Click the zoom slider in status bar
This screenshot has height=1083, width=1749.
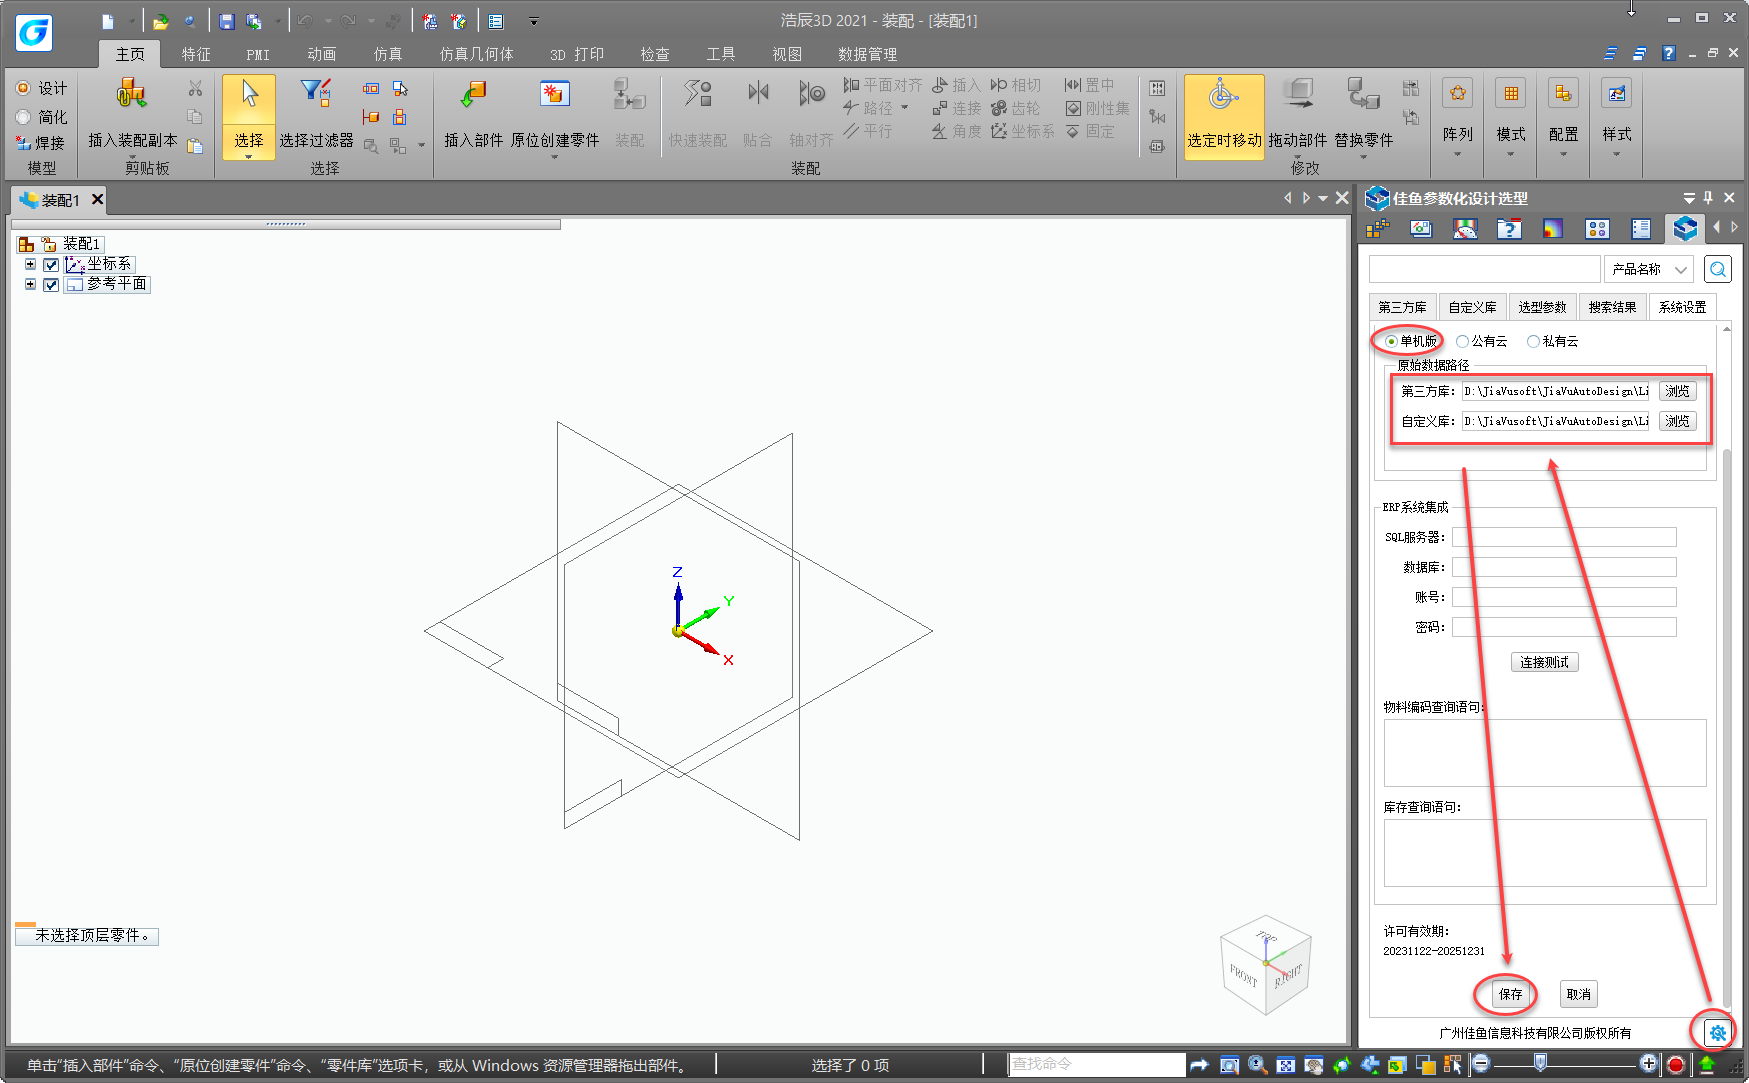(x=1540, y=1064)
